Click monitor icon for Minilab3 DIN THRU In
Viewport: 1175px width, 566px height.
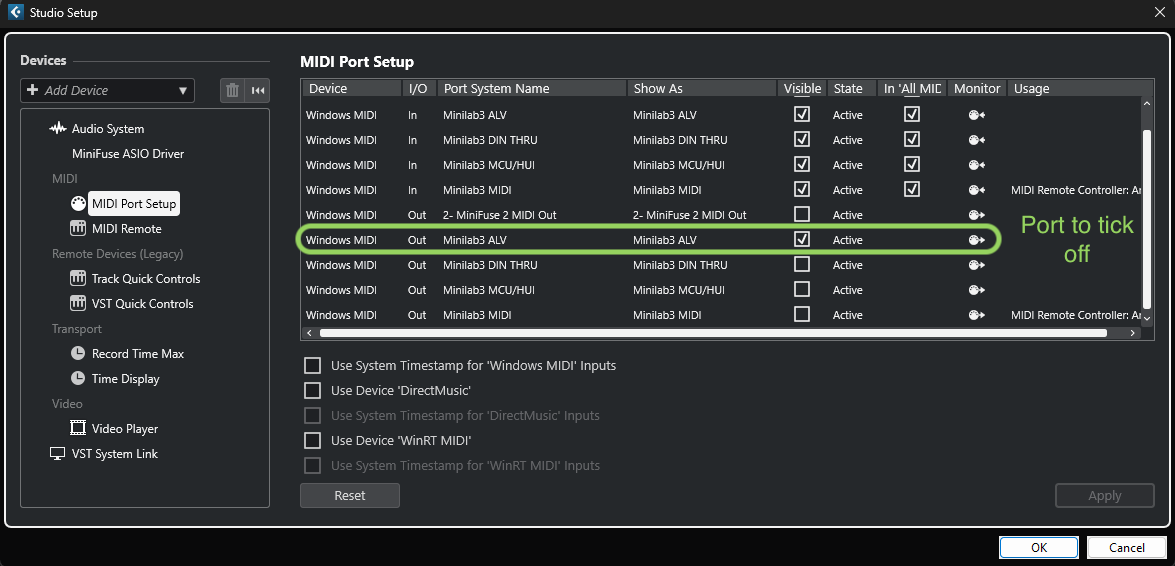coord(976,140)
